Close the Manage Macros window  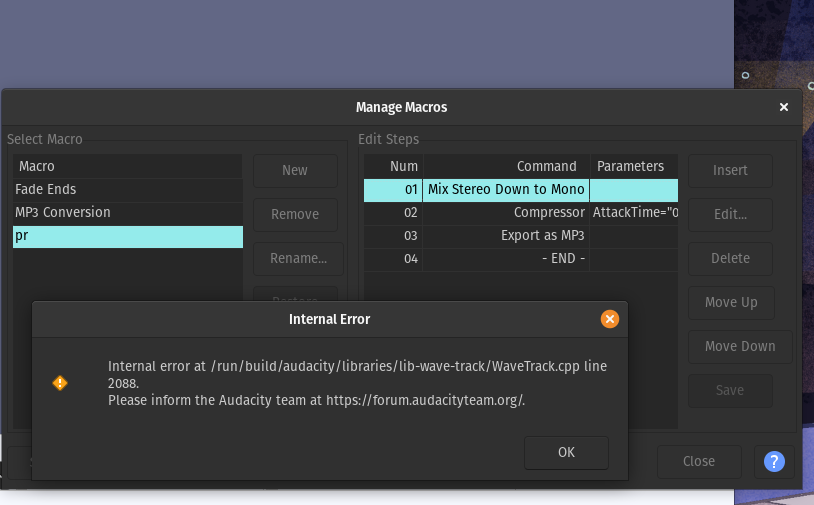pos(783,107)
